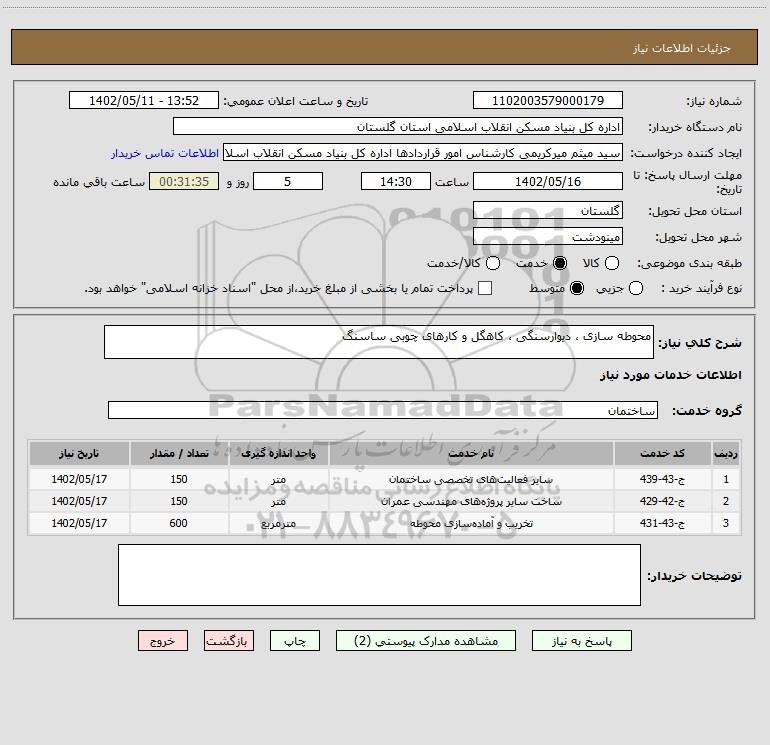Click the buyer notes text area

[379, 575]
